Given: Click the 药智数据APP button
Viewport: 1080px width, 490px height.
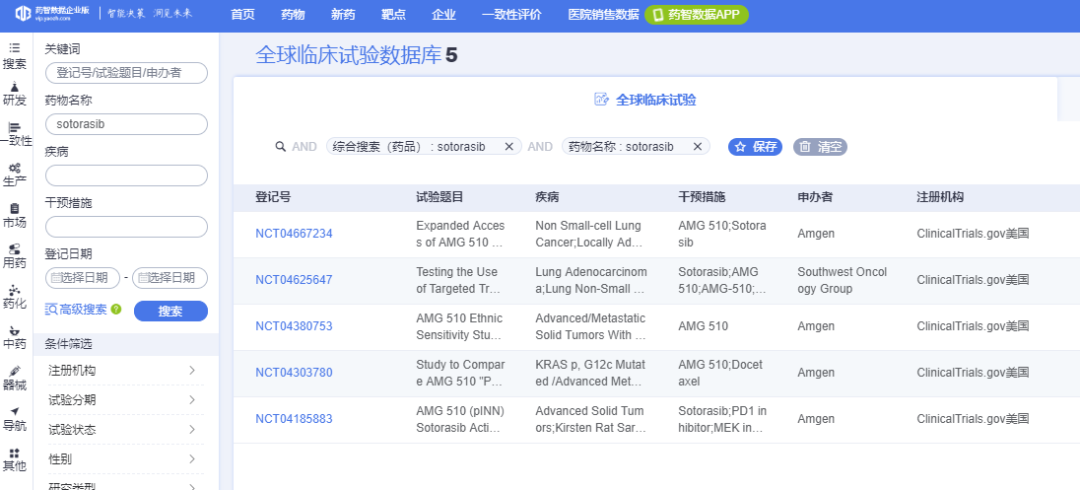Looking at the screenshot, I should point(696,14).
